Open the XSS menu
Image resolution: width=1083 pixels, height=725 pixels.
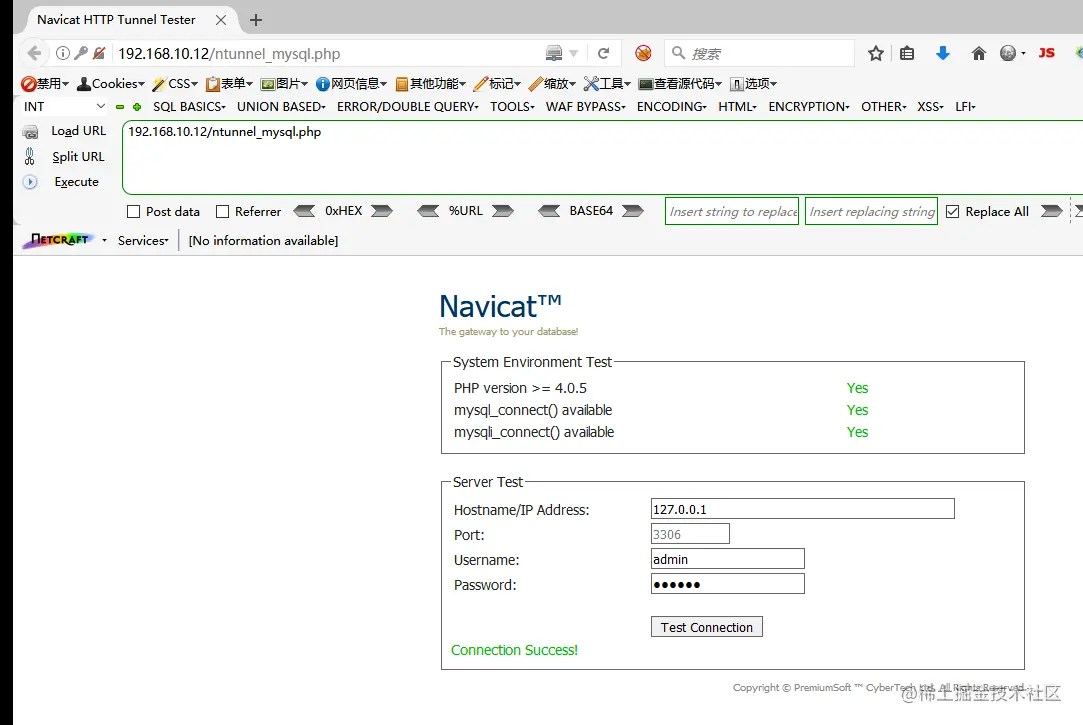930,107
